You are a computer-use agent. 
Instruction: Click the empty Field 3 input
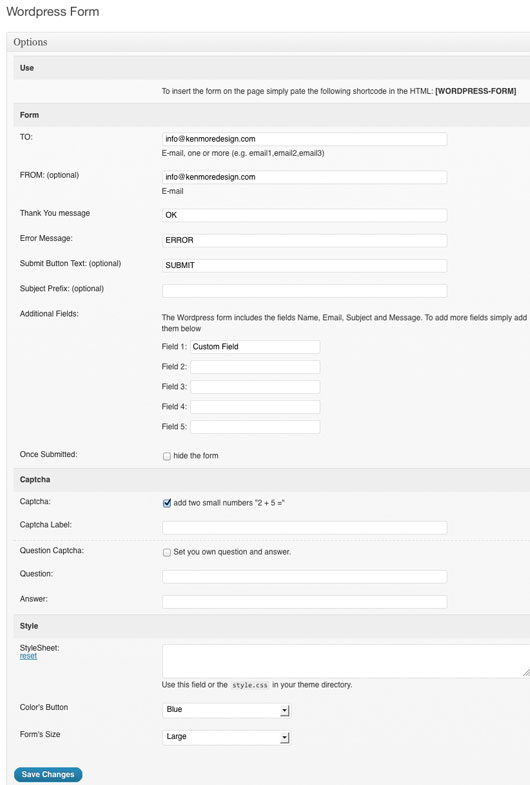255,386
